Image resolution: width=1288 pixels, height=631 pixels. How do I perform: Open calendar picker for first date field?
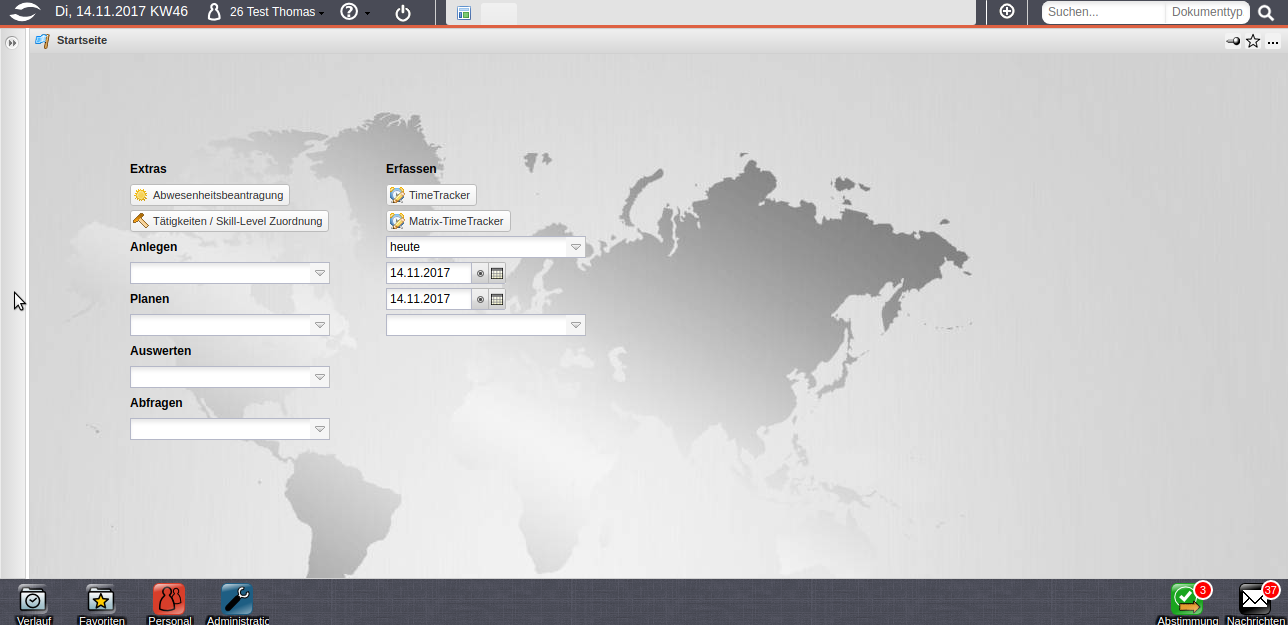click(497, 273)
